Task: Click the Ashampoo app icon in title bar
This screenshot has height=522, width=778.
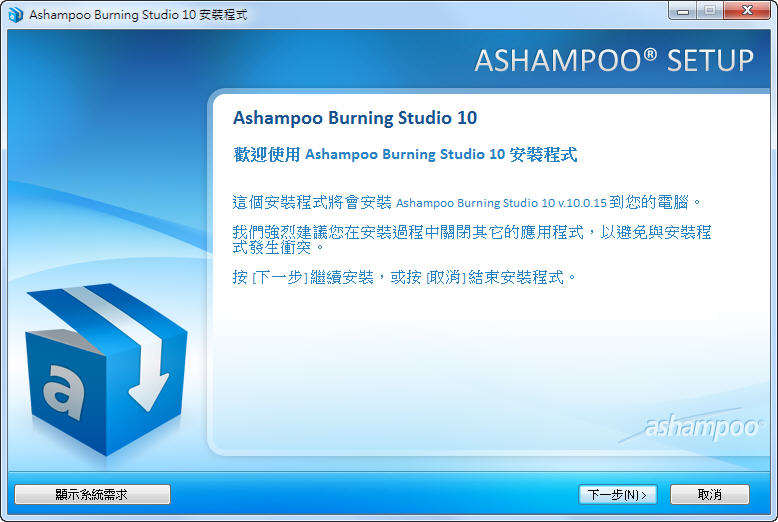Action: click(15, 14)
